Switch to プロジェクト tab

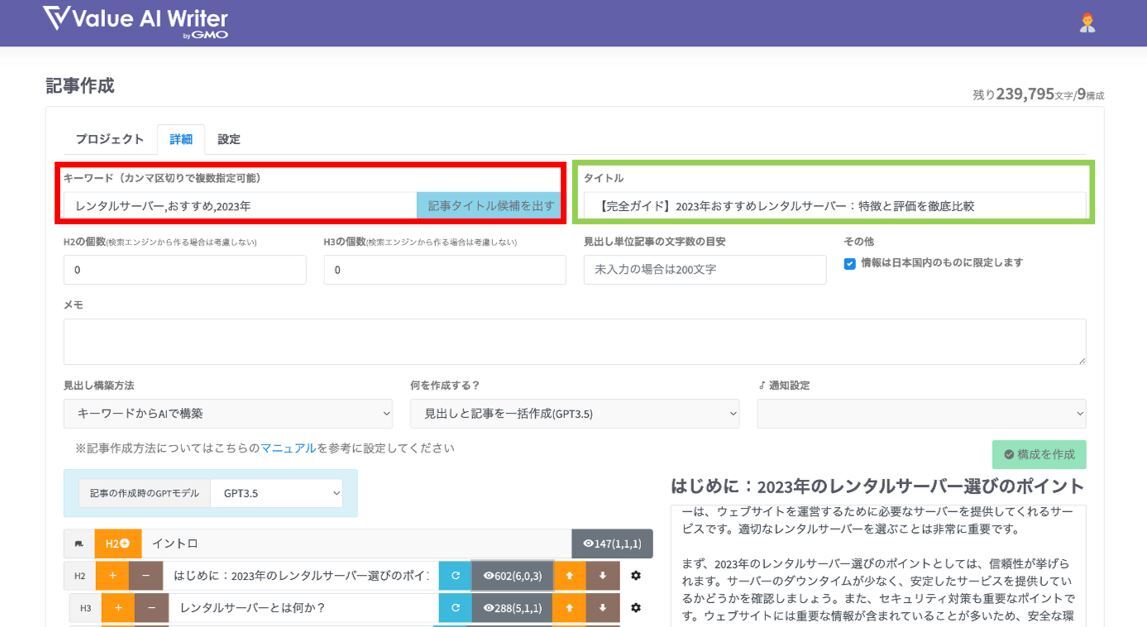pyautogui.click(x=110, y=139)
